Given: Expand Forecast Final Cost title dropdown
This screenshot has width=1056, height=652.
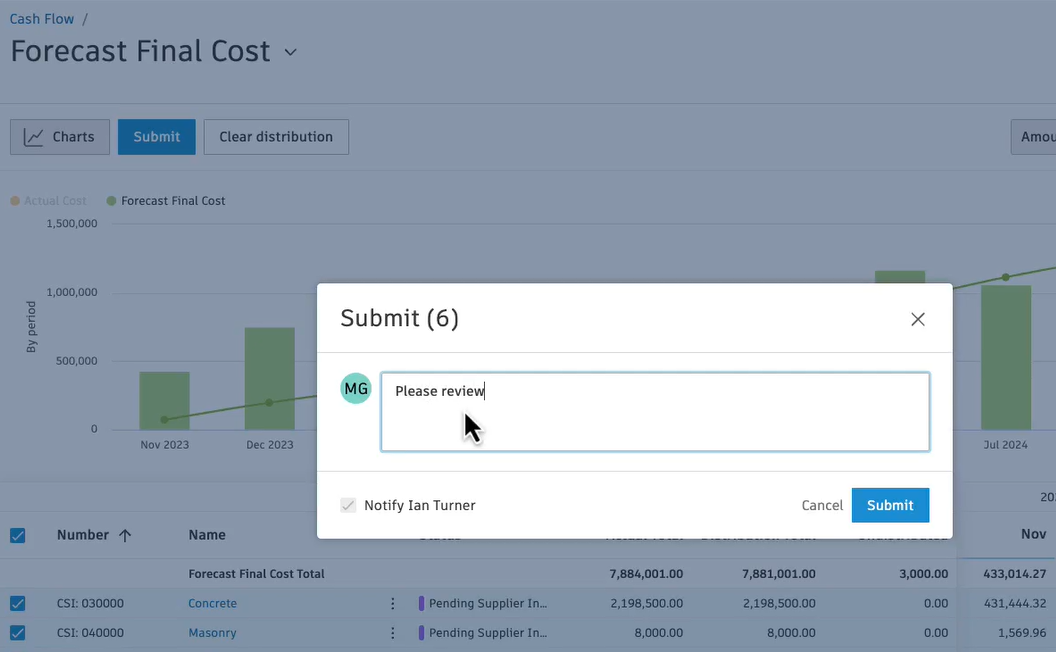Looking at the screenshot, I should point(290,52).
